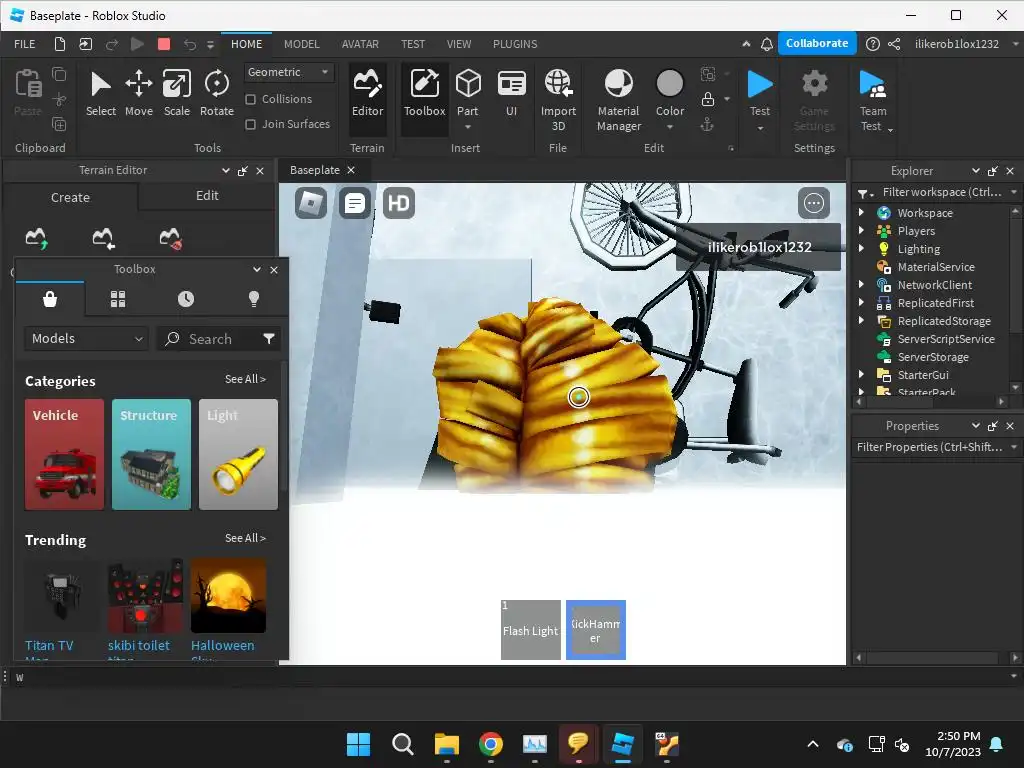
Task: Open the help question mark icon
Action: 872,44
